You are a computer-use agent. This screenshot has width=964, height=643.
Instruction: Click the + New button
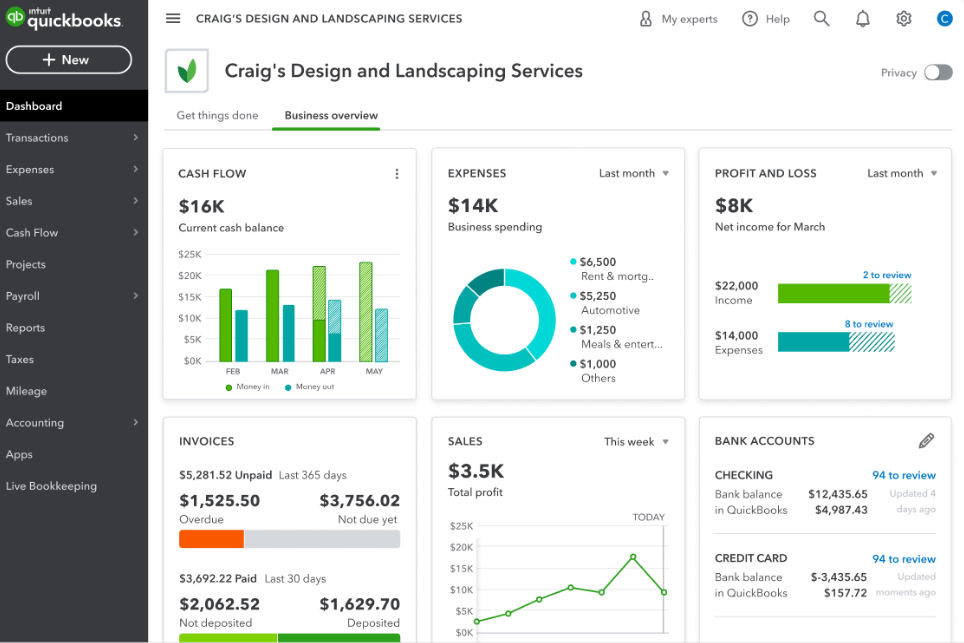tap(68, 60)
